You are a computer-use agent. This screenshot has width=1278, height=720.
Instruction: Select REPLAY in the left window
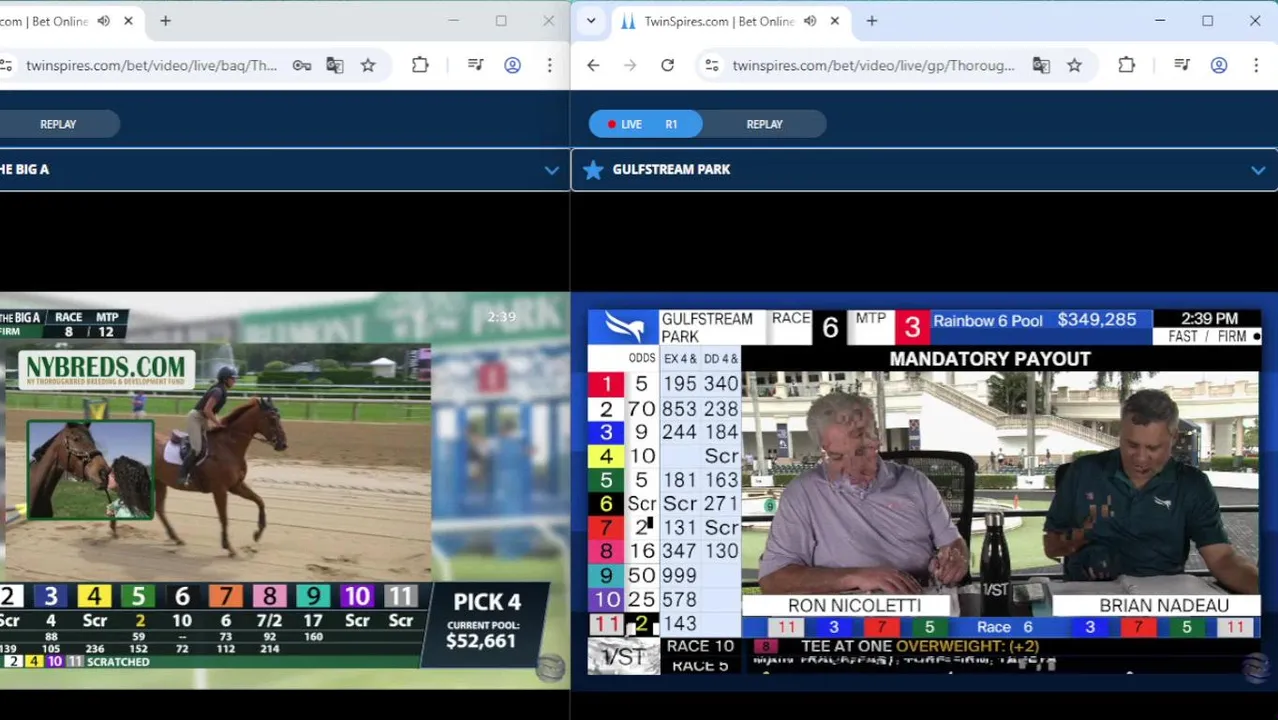pos(58,124)
